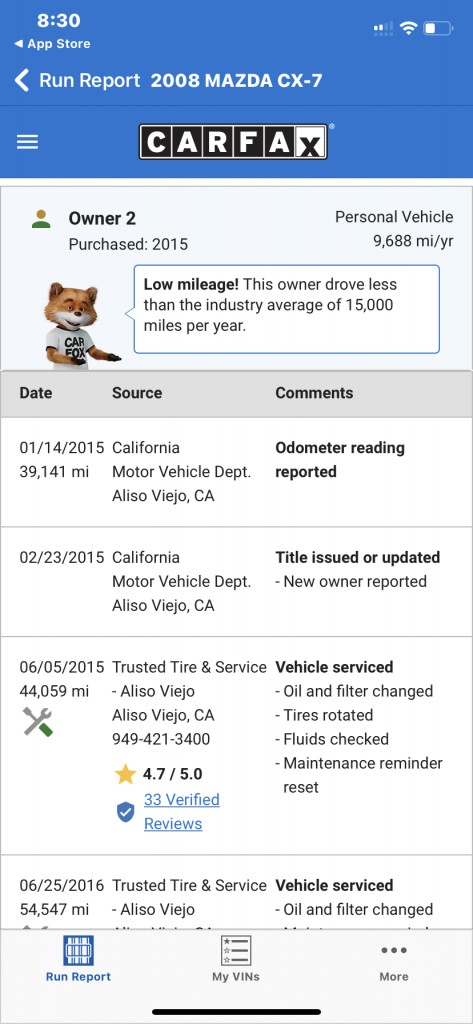Viewport: 473px width, 1024px height.
Task: Tap the wrench service icon for 06/05/2015
Action: coord(37,722)
